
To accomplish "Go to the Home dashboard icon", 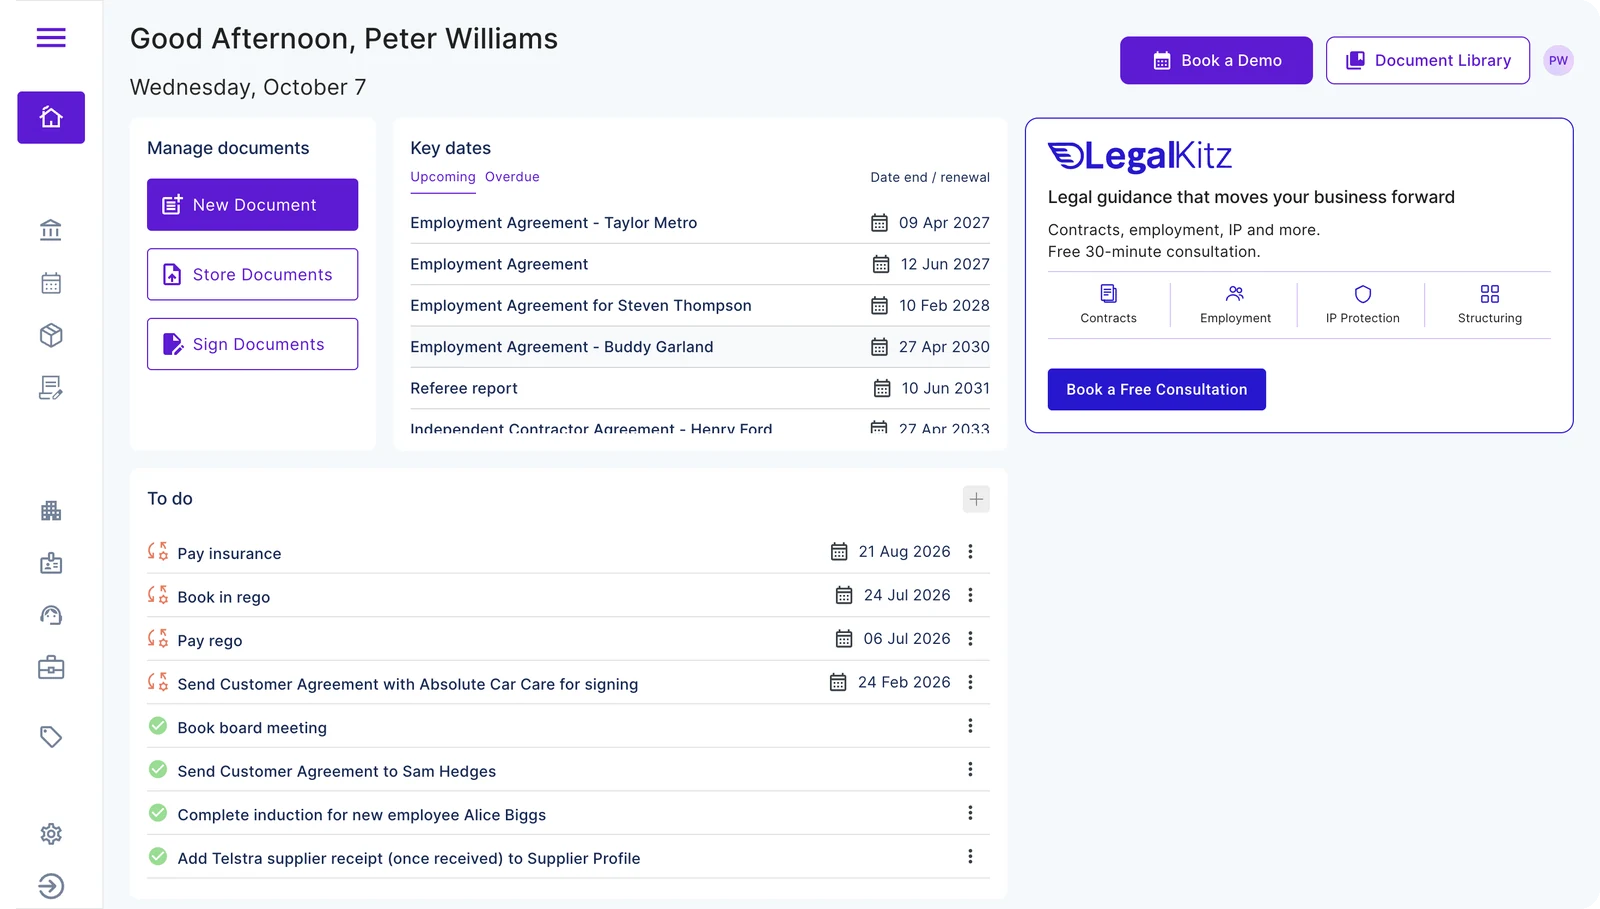I will [51, 118].
